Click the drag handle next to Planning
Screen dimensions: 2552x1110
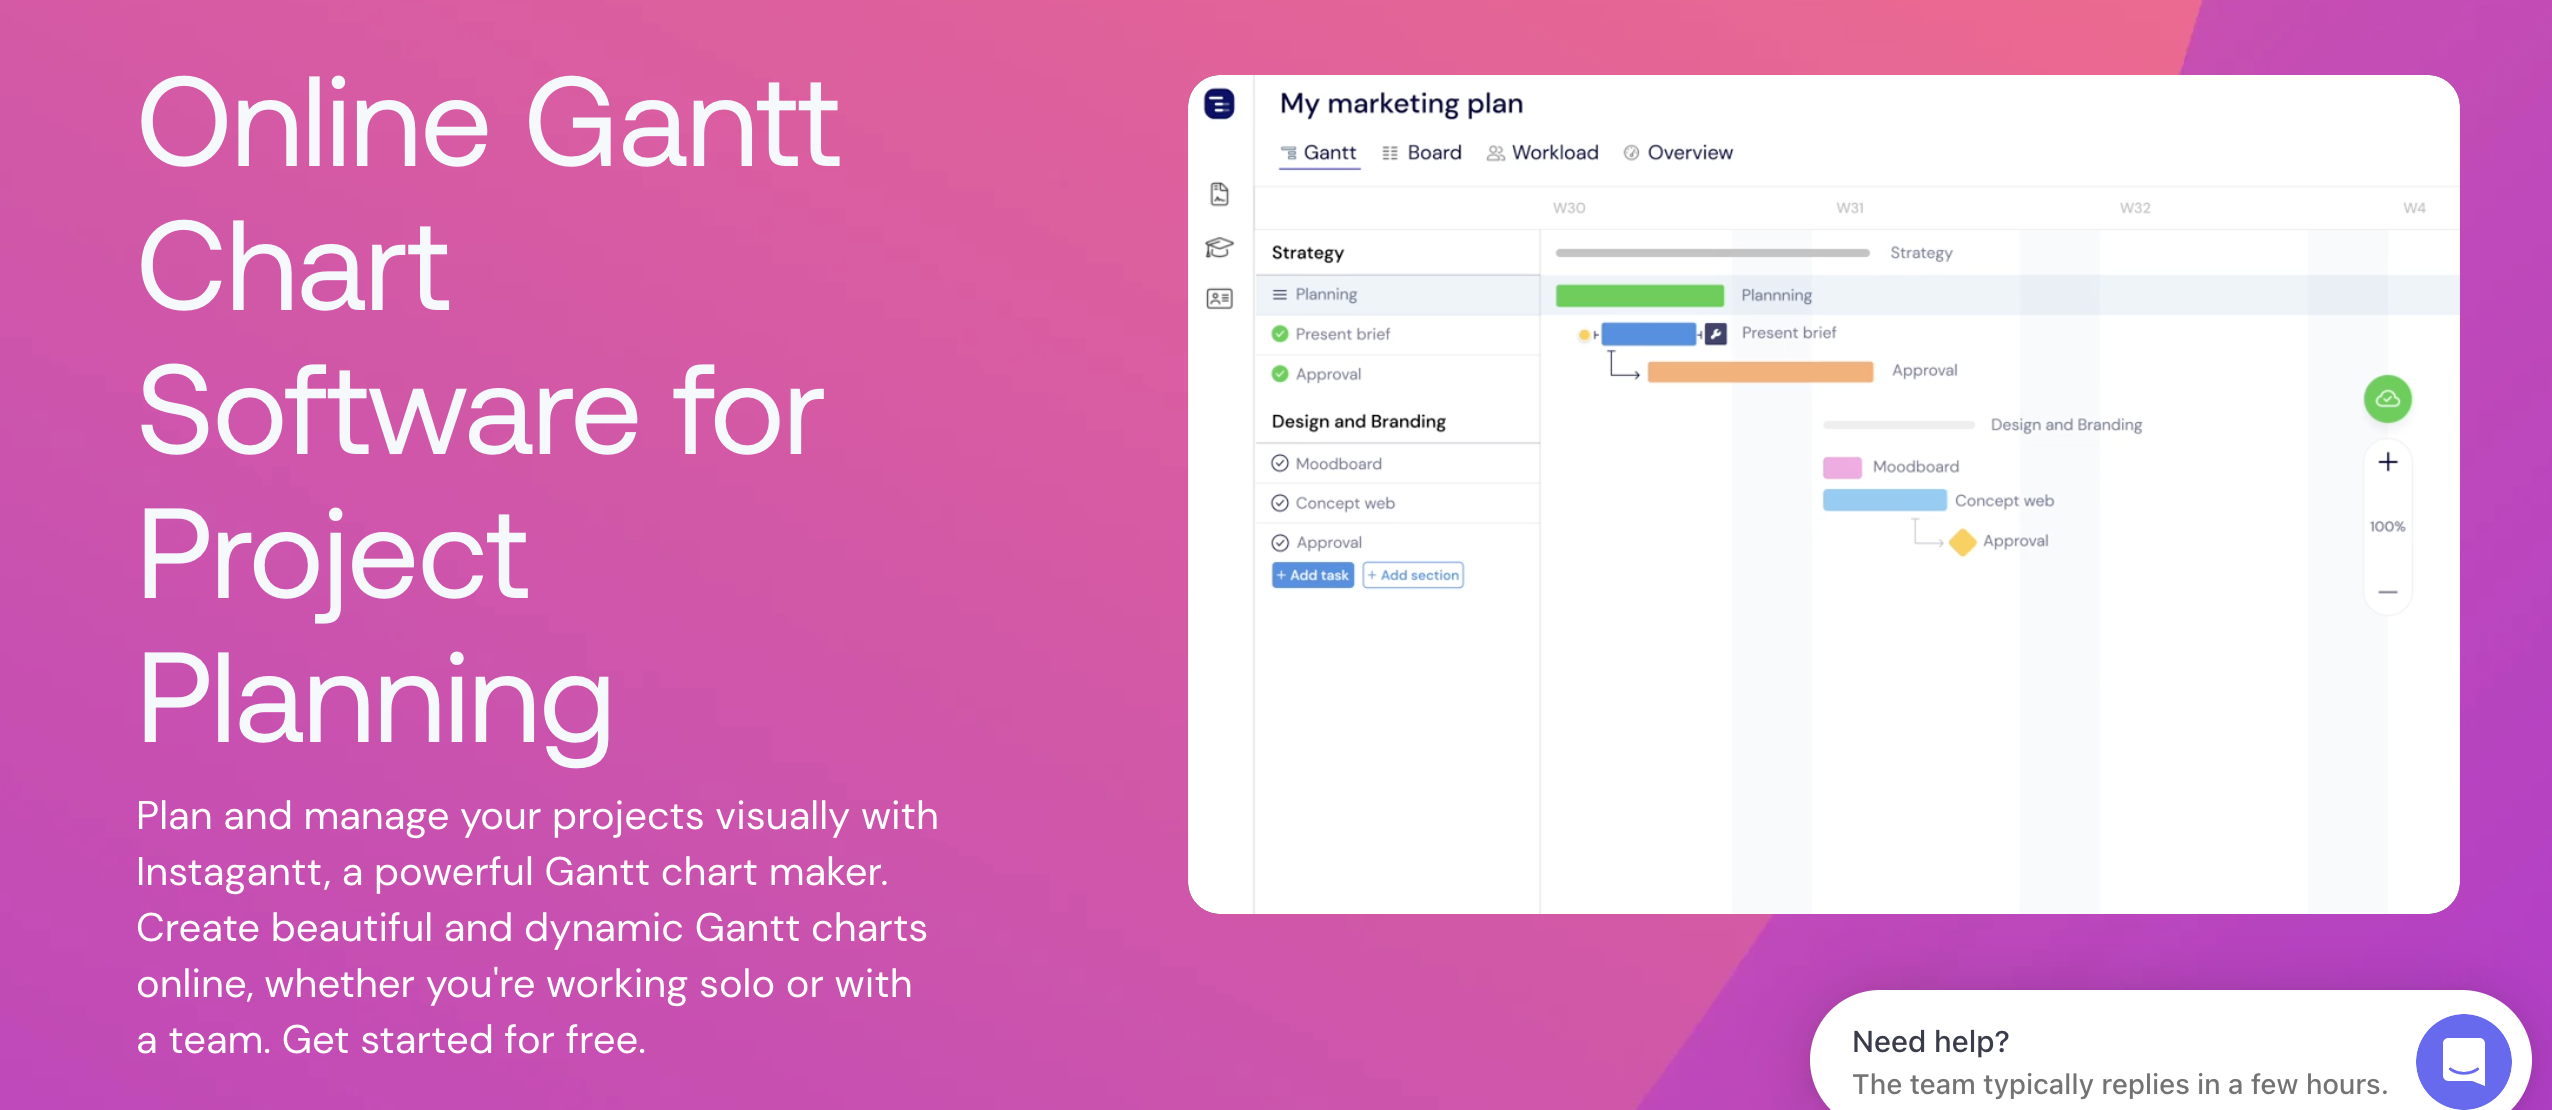pos(1281,294)
